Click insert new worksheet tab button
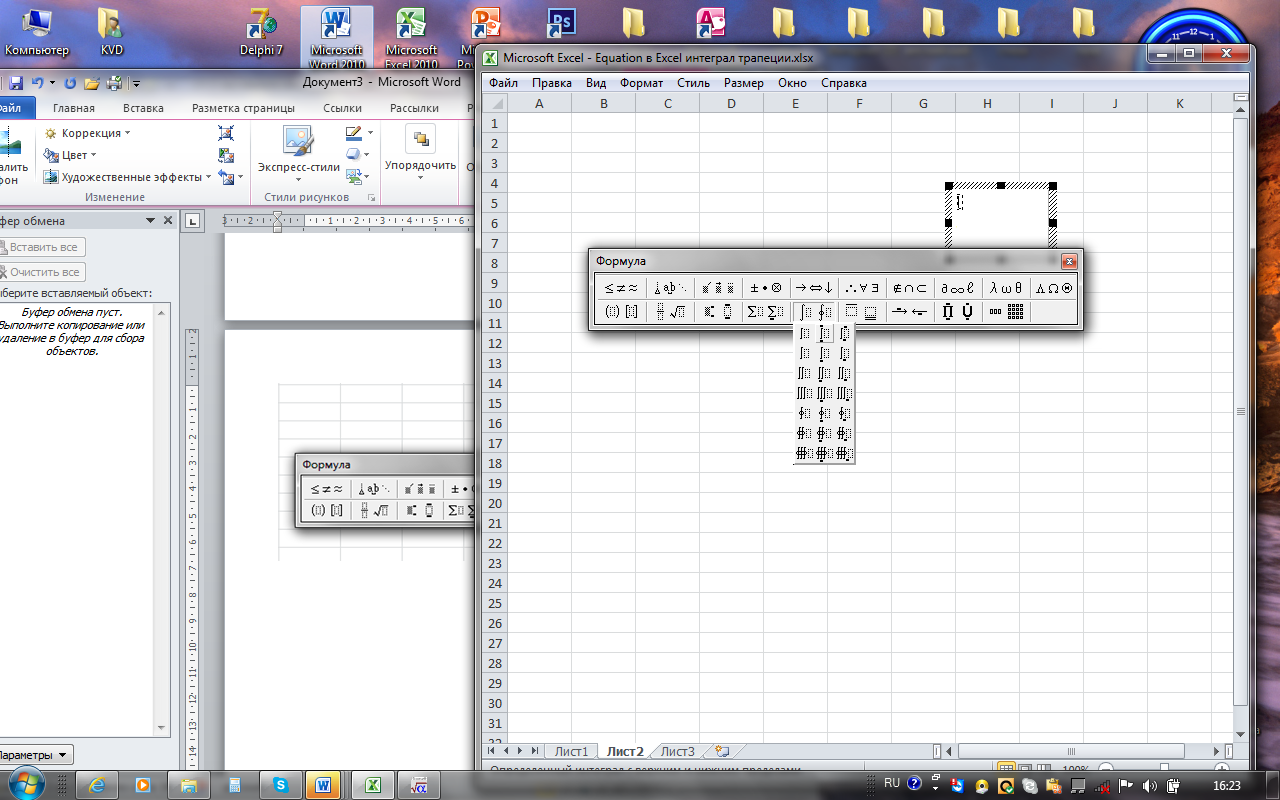Image resolution: width=1280 pixels, height=800 pixels. tap(722, 751)
